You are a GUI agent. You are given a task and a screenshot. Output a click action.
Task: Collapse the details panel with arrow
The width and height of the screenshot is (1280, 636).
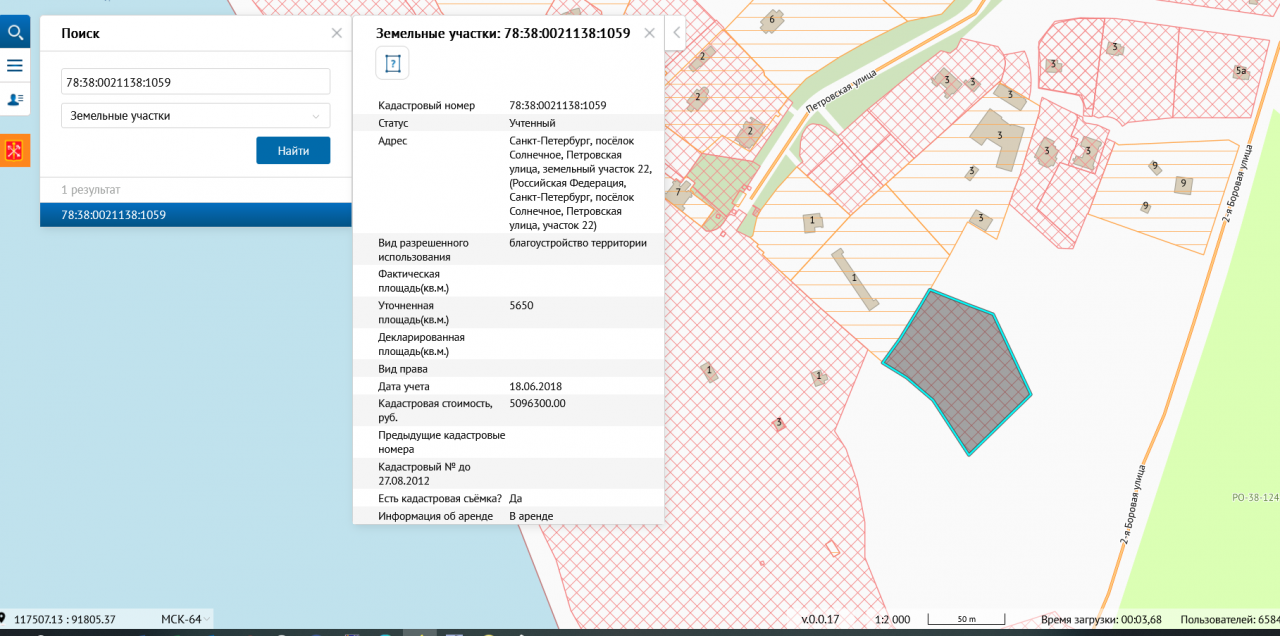pos(676,33)
